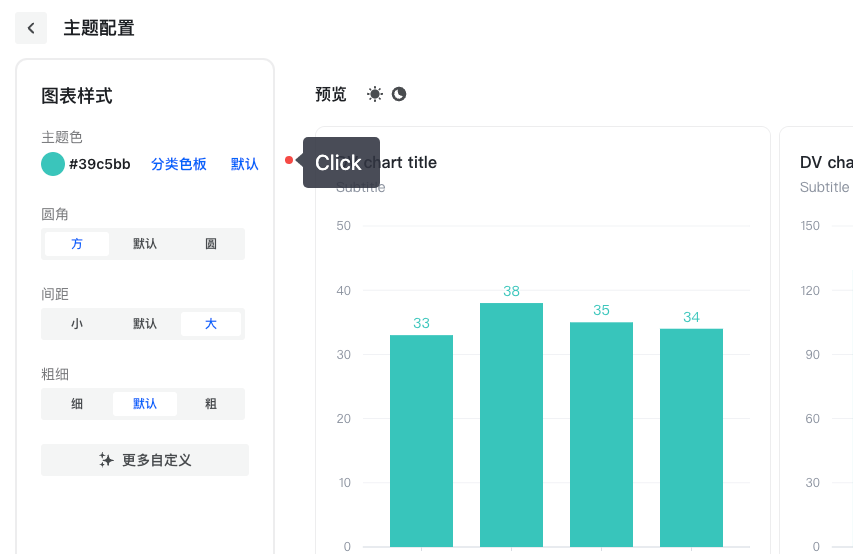This screenshot has width=853, height=554.
Task: Click the red hotspot dot indicator
Action: 289,160
